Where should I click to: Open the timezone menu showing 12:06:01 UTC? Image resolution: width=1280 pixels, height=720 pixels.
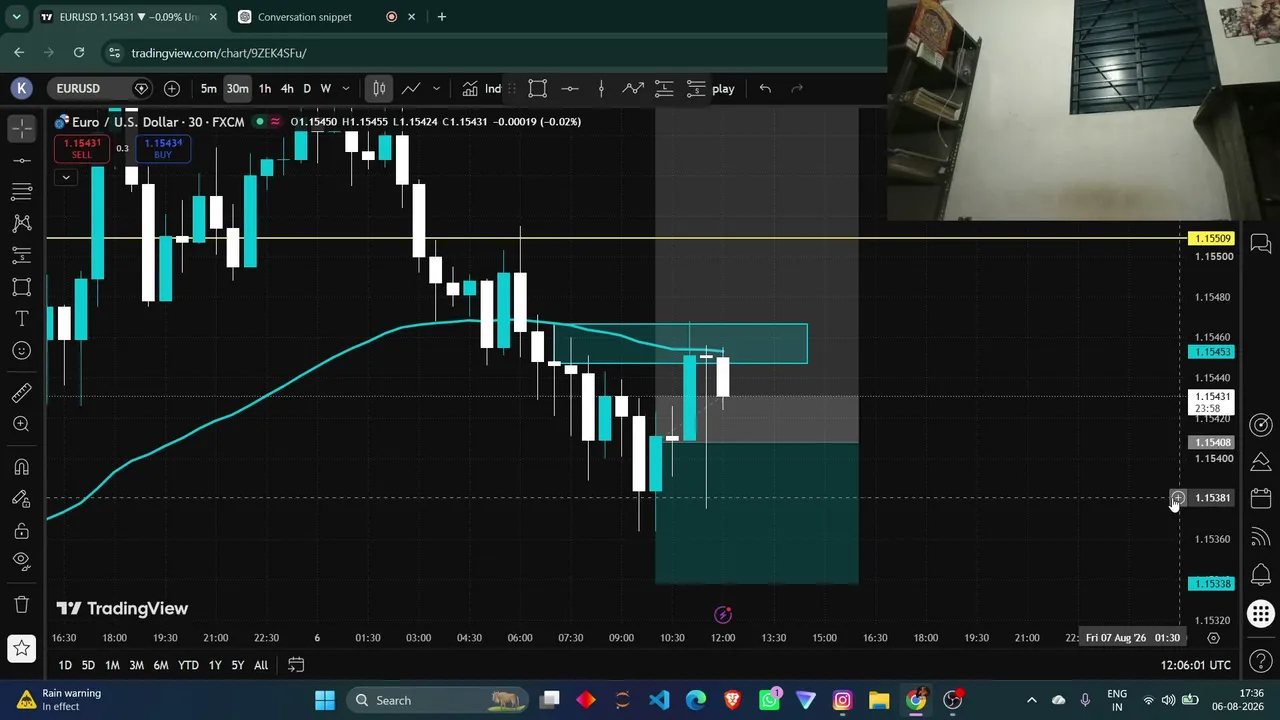[x=1196, y=665]
